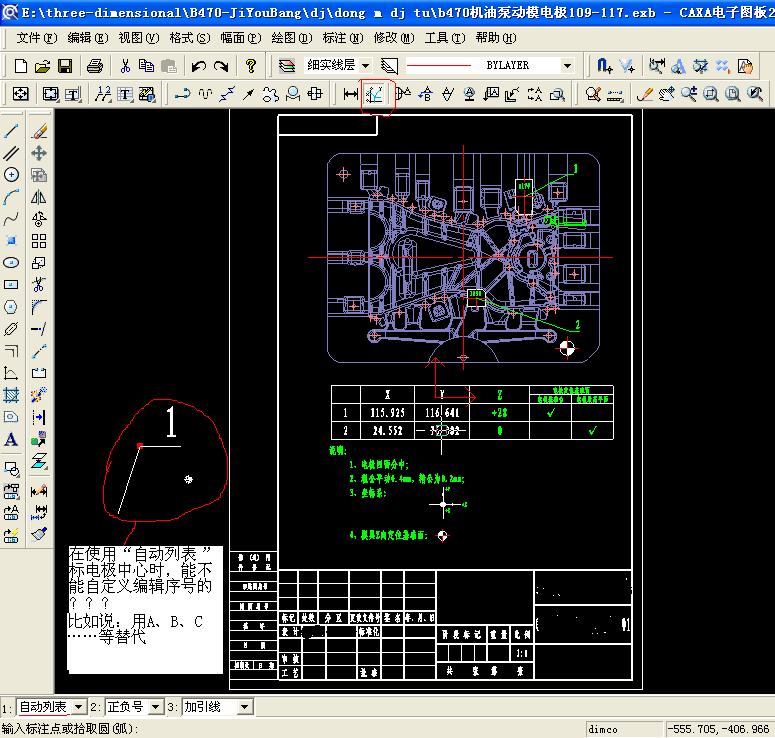The height and width of the screenshot is (738, 775).
Task: Open an existing file with folder icon
Action: [x=43, y=66]
